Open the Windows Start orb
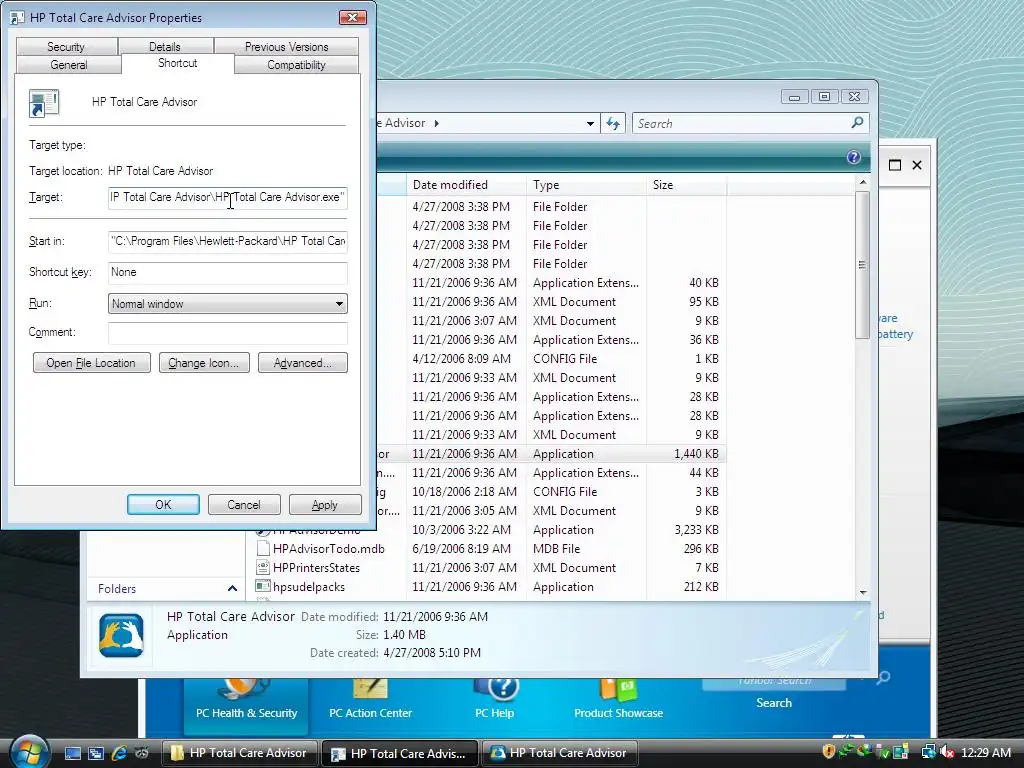Image resolution: width=1024 pixels, height=768 pixels. point(29,752)
